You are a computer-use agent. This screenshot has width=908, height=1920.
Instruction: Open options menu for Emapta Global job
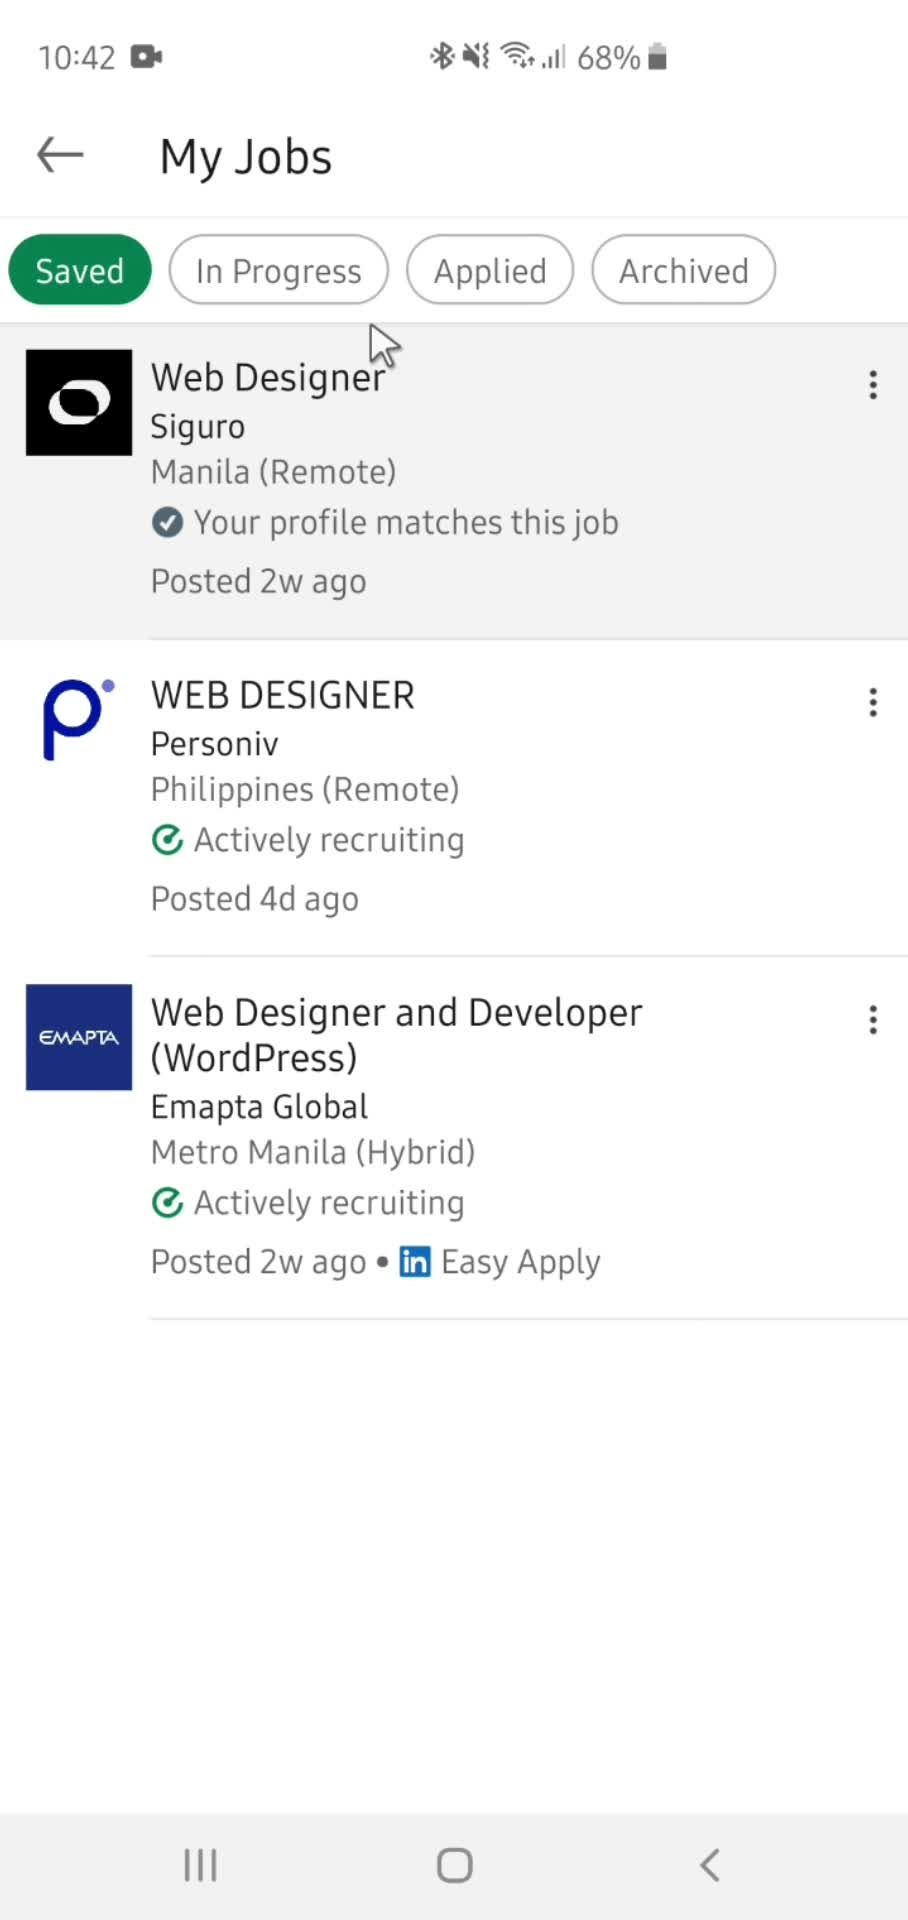pos(873,1020)
